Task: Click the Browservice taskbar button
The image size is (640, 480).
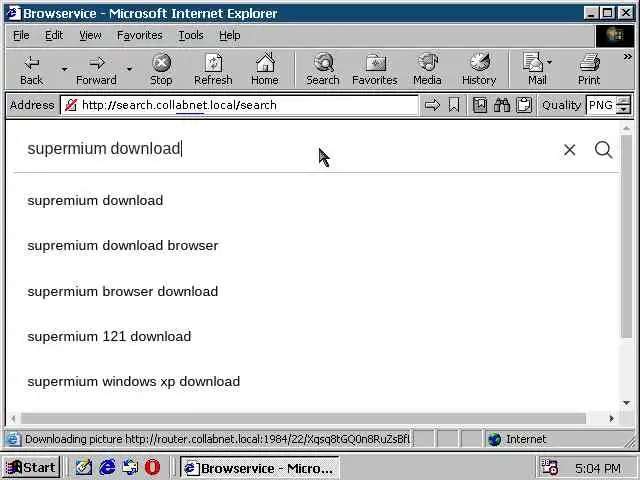Action: [260, 468]
